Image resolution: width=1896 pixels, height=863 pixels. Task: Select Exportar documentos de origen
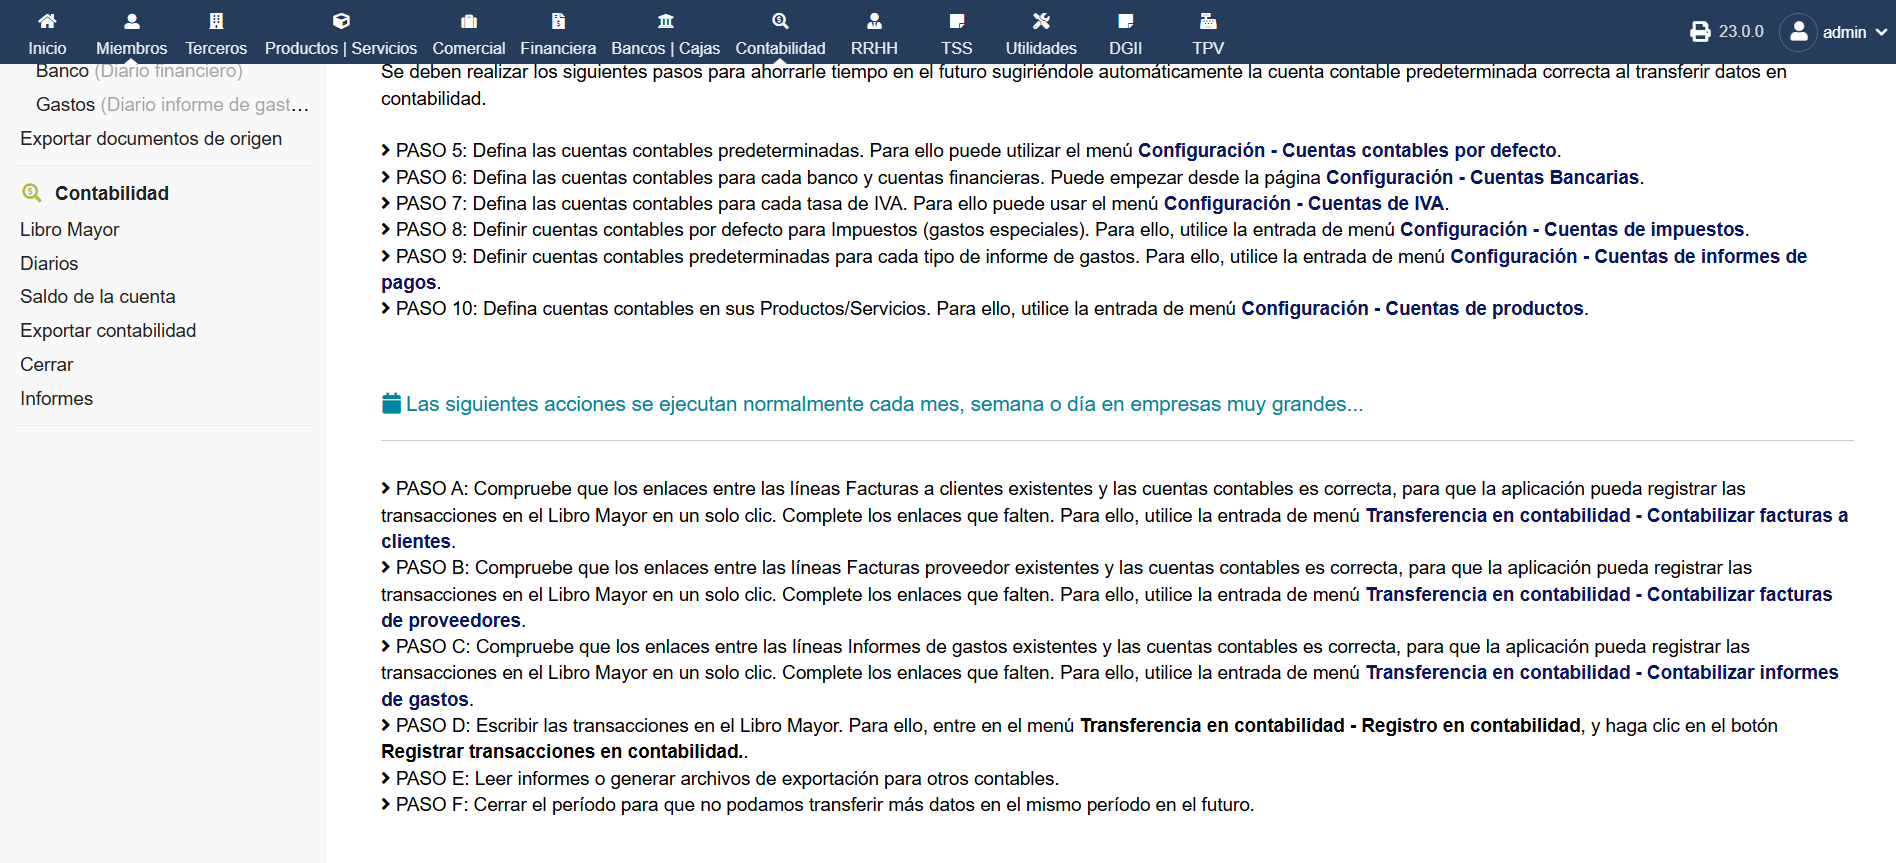click(151, 139)
